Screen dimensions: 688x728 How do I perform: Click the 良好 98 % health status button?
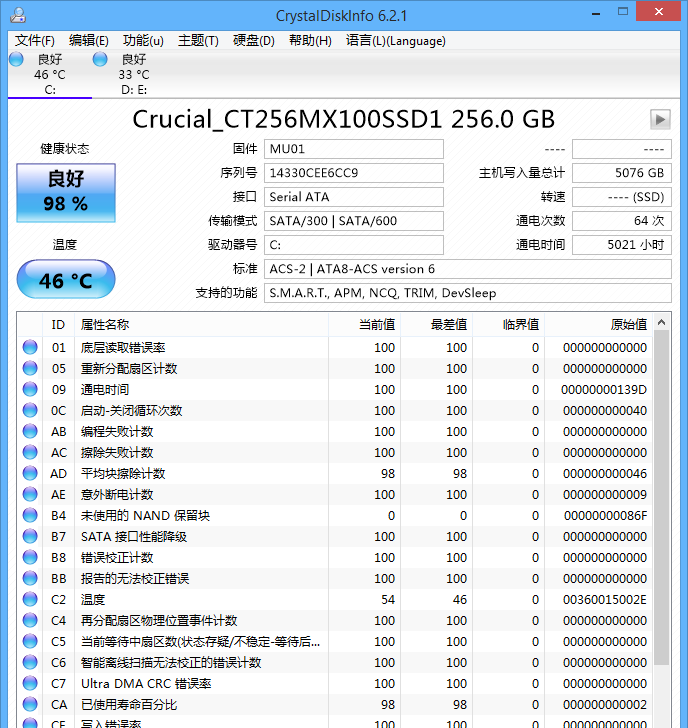coord(66,193)
